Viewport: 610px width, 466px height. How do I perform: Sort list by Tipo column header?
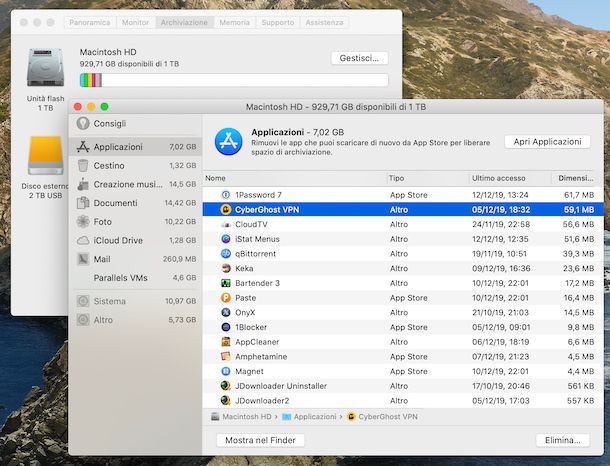point(428,178)
